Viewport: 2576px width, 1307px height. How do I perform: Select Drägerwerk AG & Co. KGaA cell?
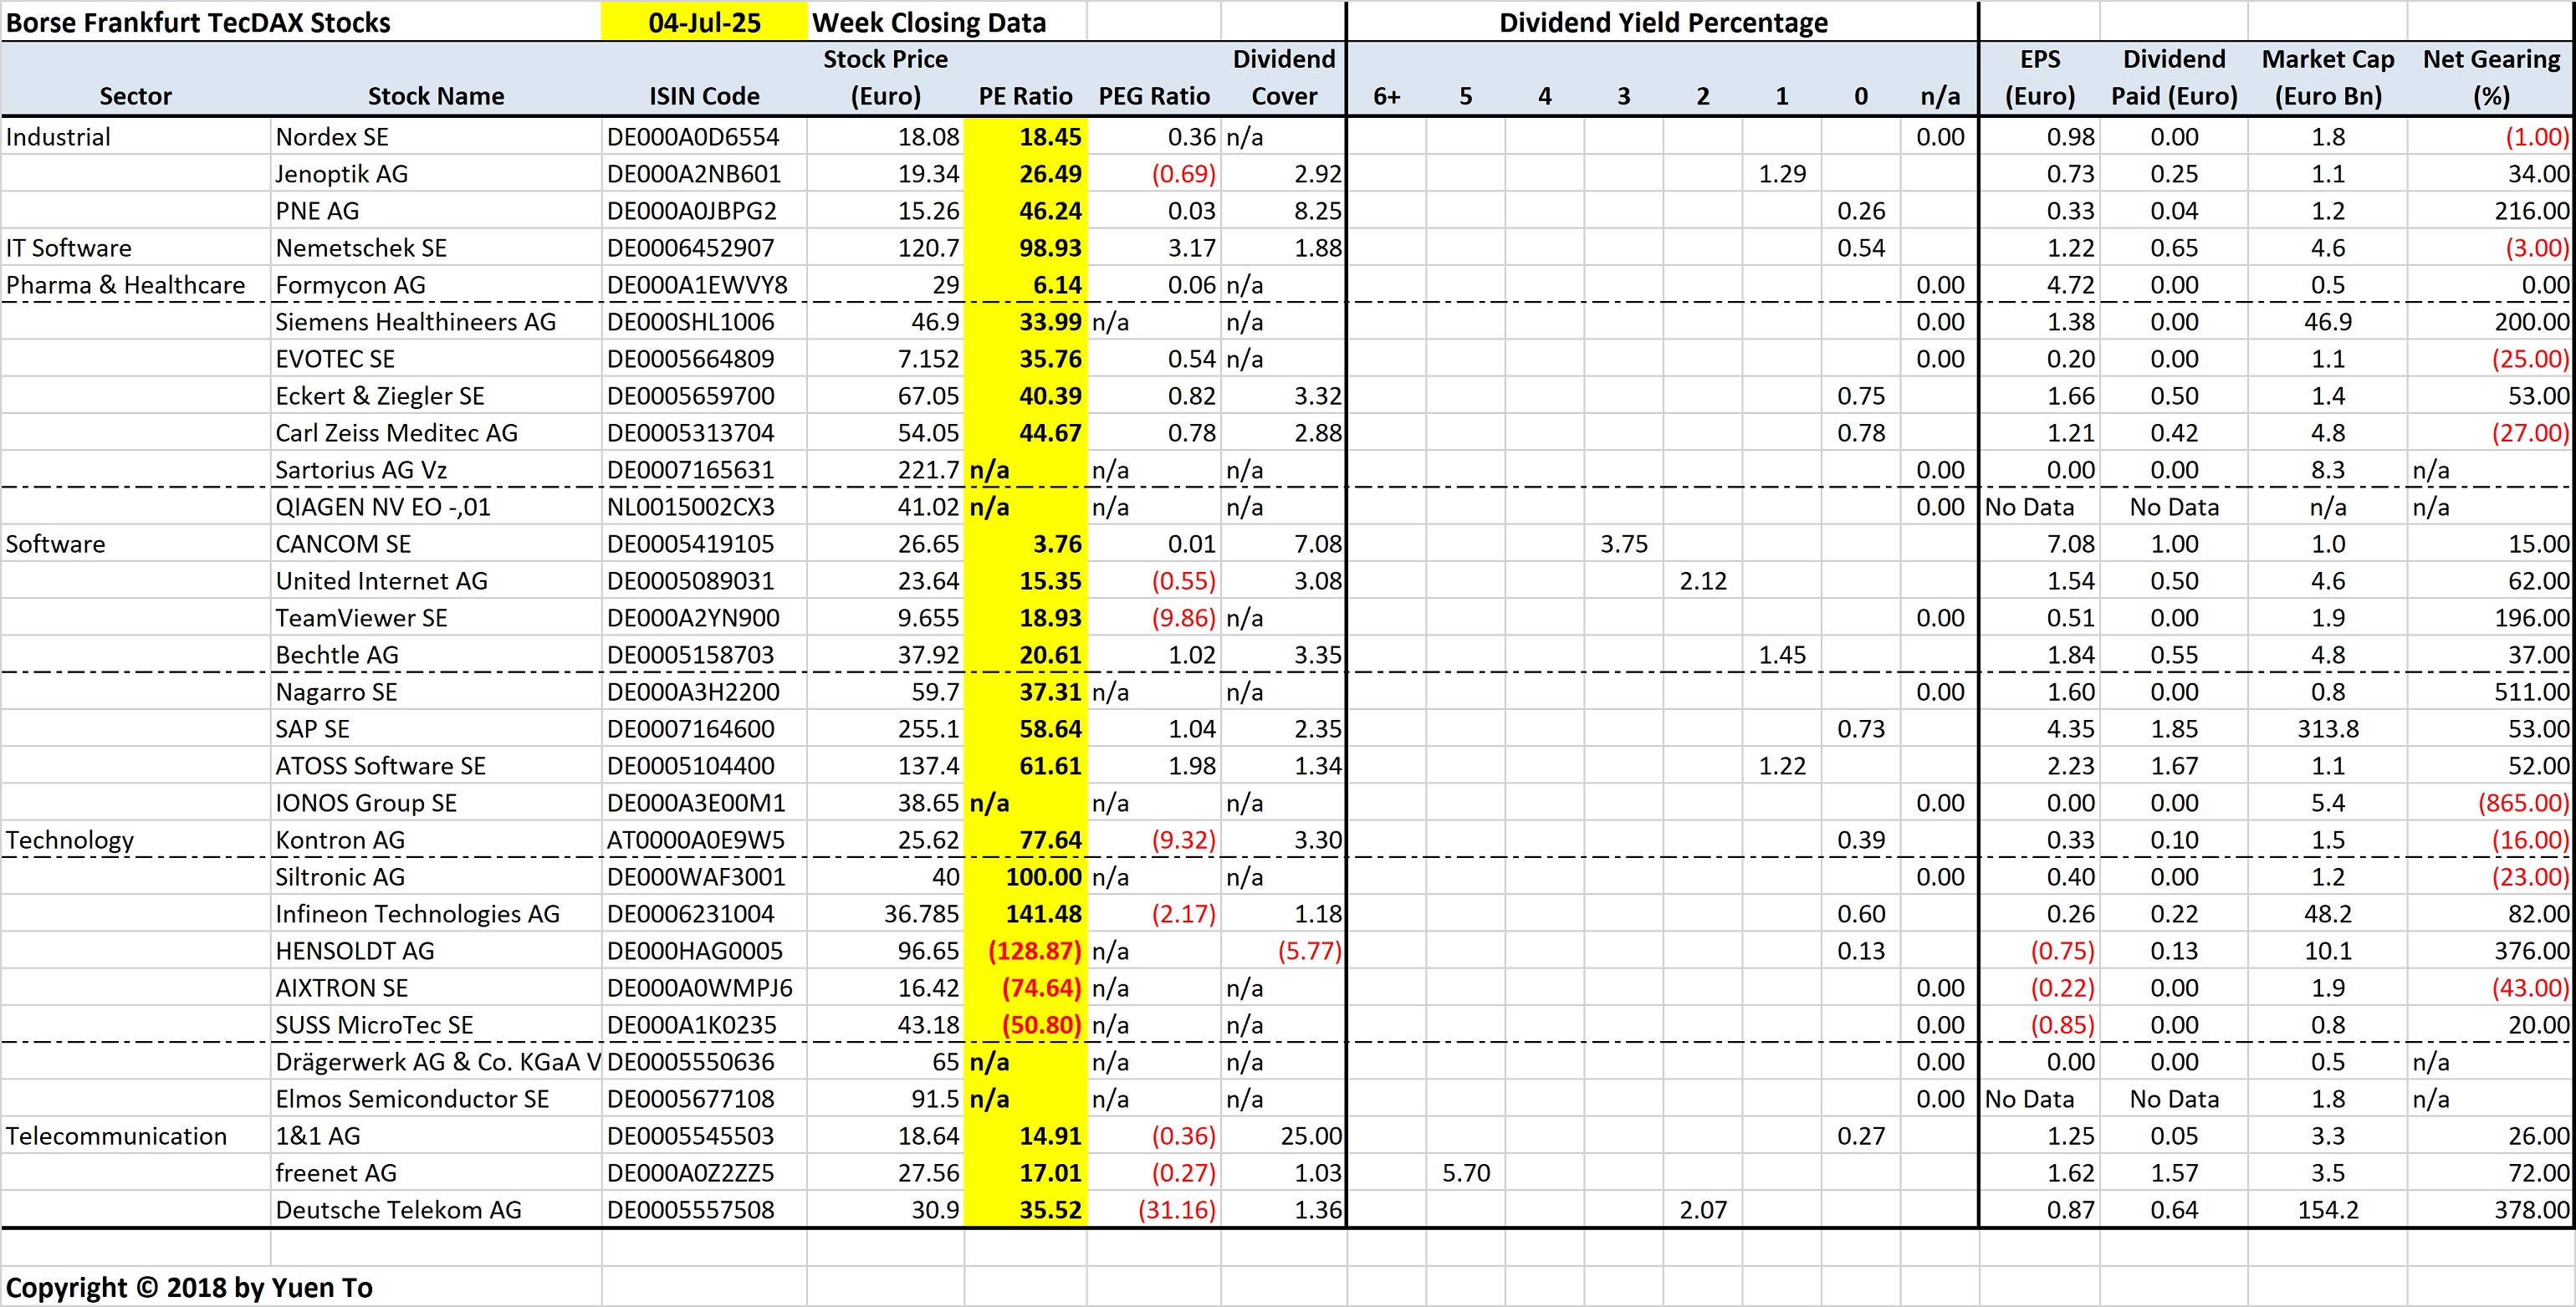435,1062
